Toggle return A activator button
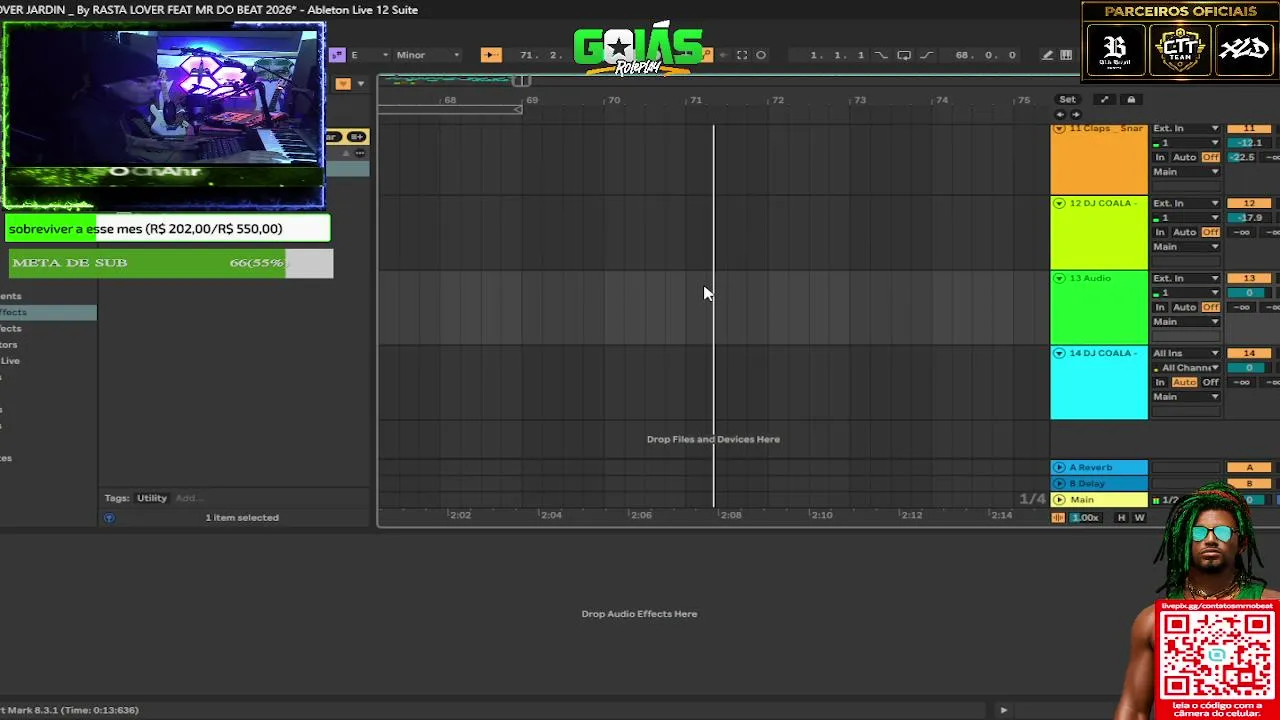Screen dimensions: 1280x720 [x=1249, y=467]
